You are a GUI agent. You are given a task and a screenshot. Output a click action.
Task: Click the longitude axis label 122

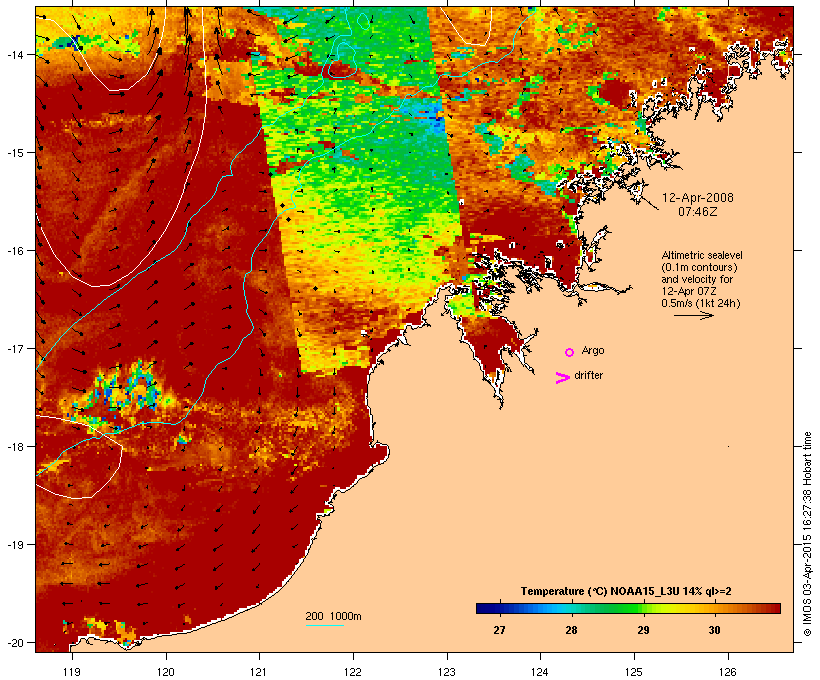[x=353, y=672]
